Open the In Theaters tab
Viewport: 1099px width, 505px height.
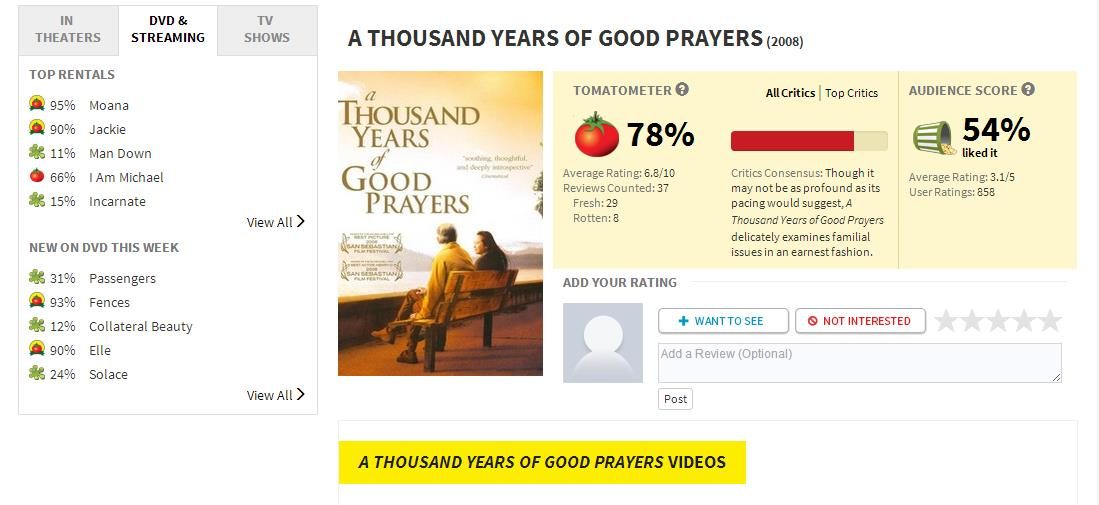tap(68, 30)
